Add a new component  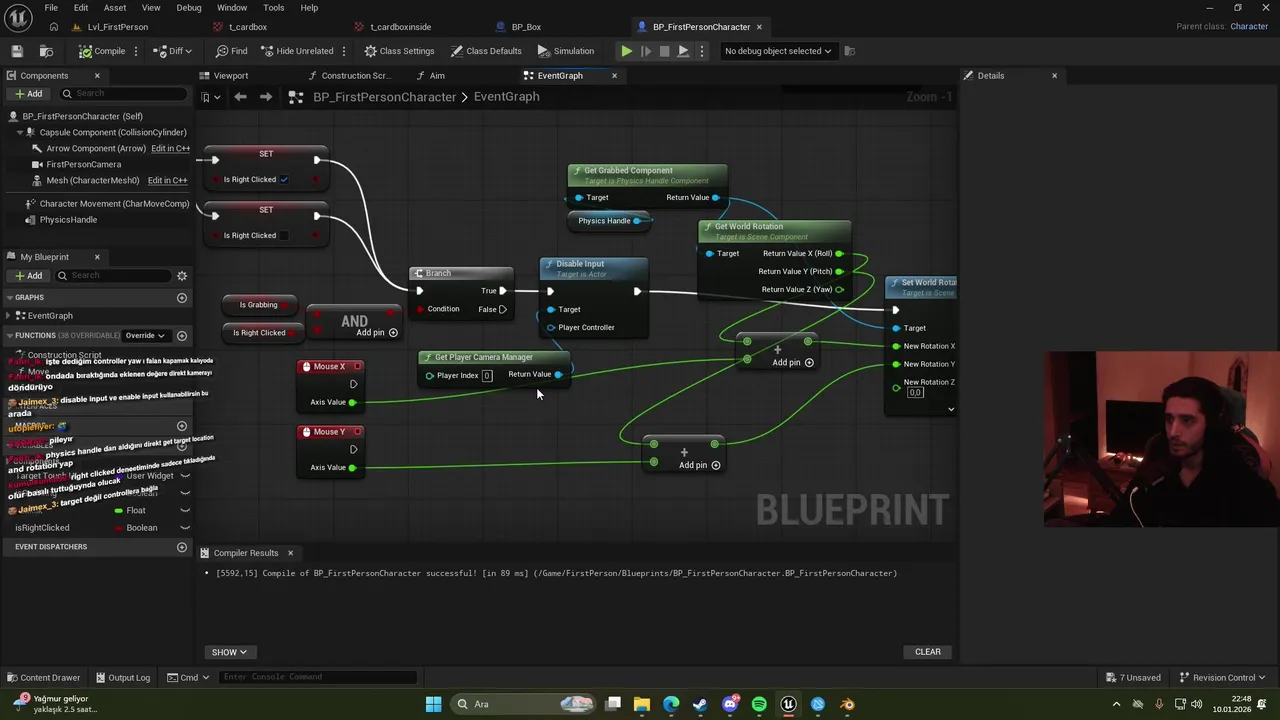[x=28, y=94]
